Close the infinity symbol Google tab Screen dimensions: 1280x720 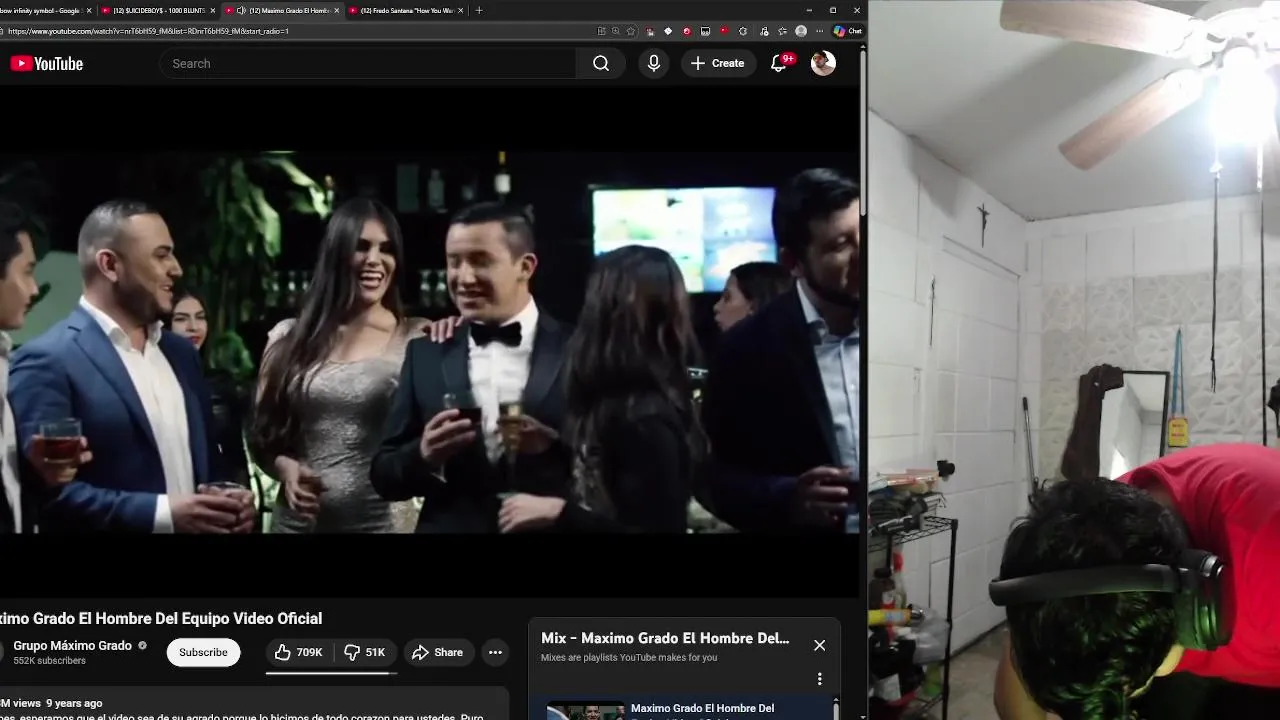tap(89, 10)
